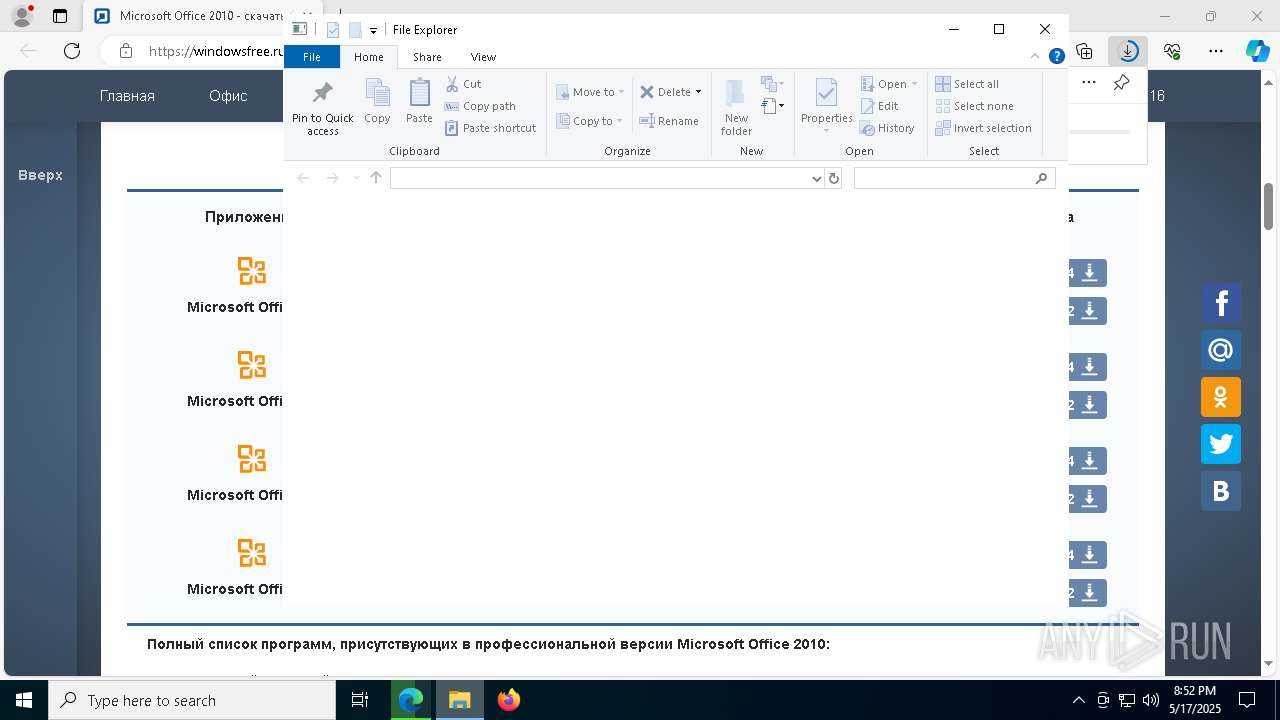Click Type here to search box
This screenshot has width=1280, height=720.
(x=192, y=700)
